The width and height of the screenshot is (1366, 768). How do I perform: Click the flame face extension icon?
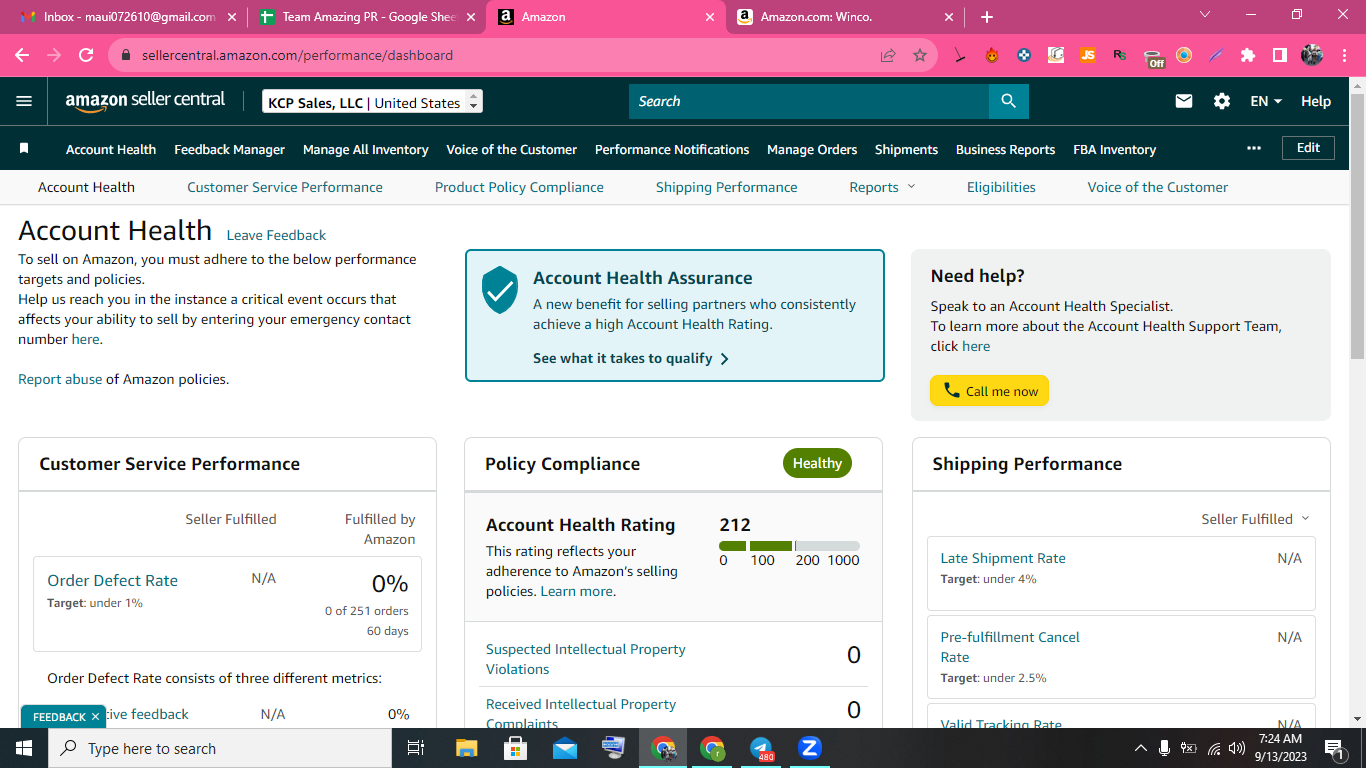pos(992,56)
